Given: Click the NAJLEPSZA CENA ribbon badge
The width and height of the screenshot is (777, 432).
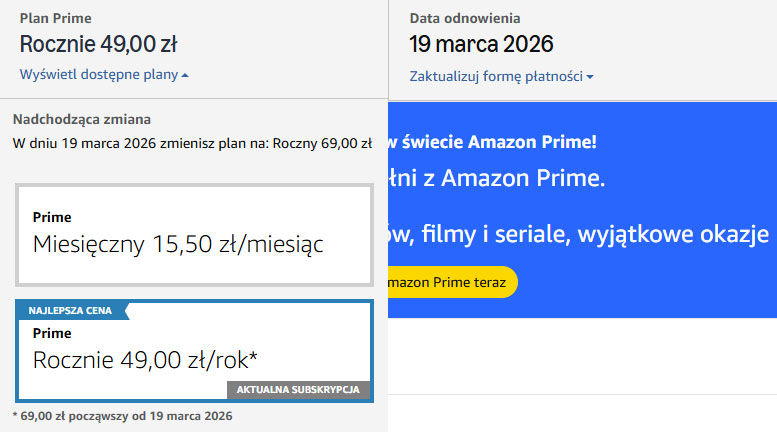Looking at the screenshot, I should coord(71,310).
